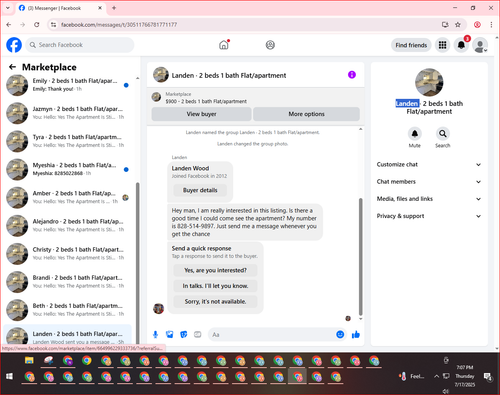The image size is (500, 395).
Task: Click Landen Wood's avatar beside quick responses
Action: tap(159, 309)
